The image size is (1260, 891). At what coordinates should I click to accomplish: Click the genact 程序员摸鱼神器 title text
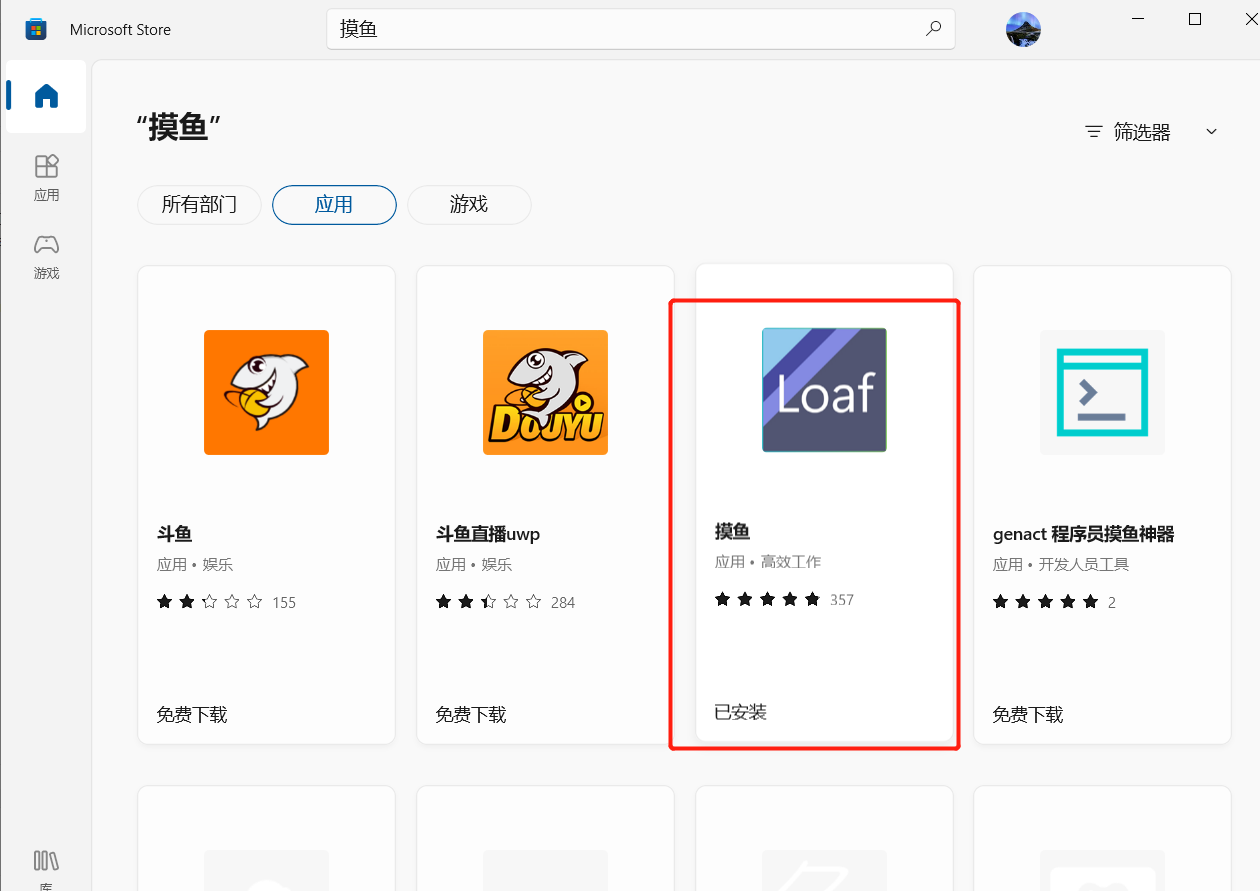[1084, 534]
